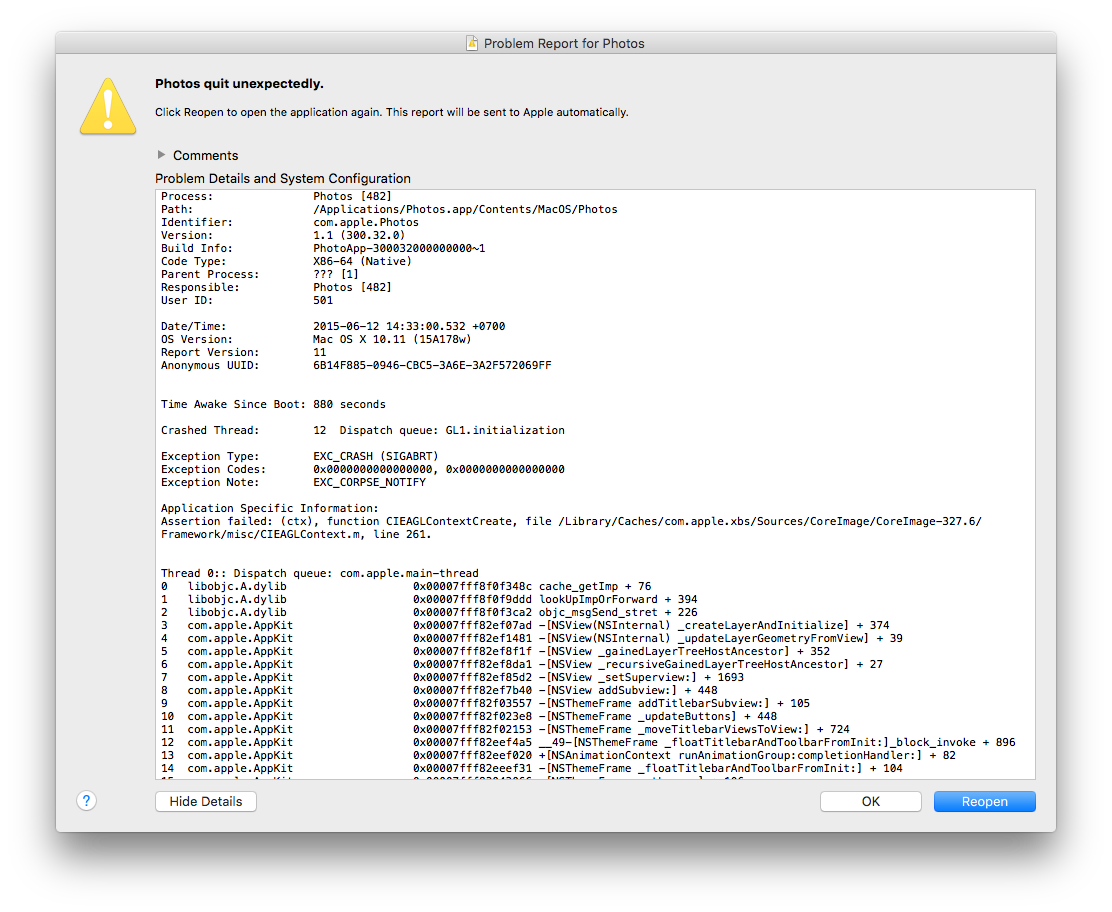Click the Thread 0 main-thread header line

tap(319, 574)
